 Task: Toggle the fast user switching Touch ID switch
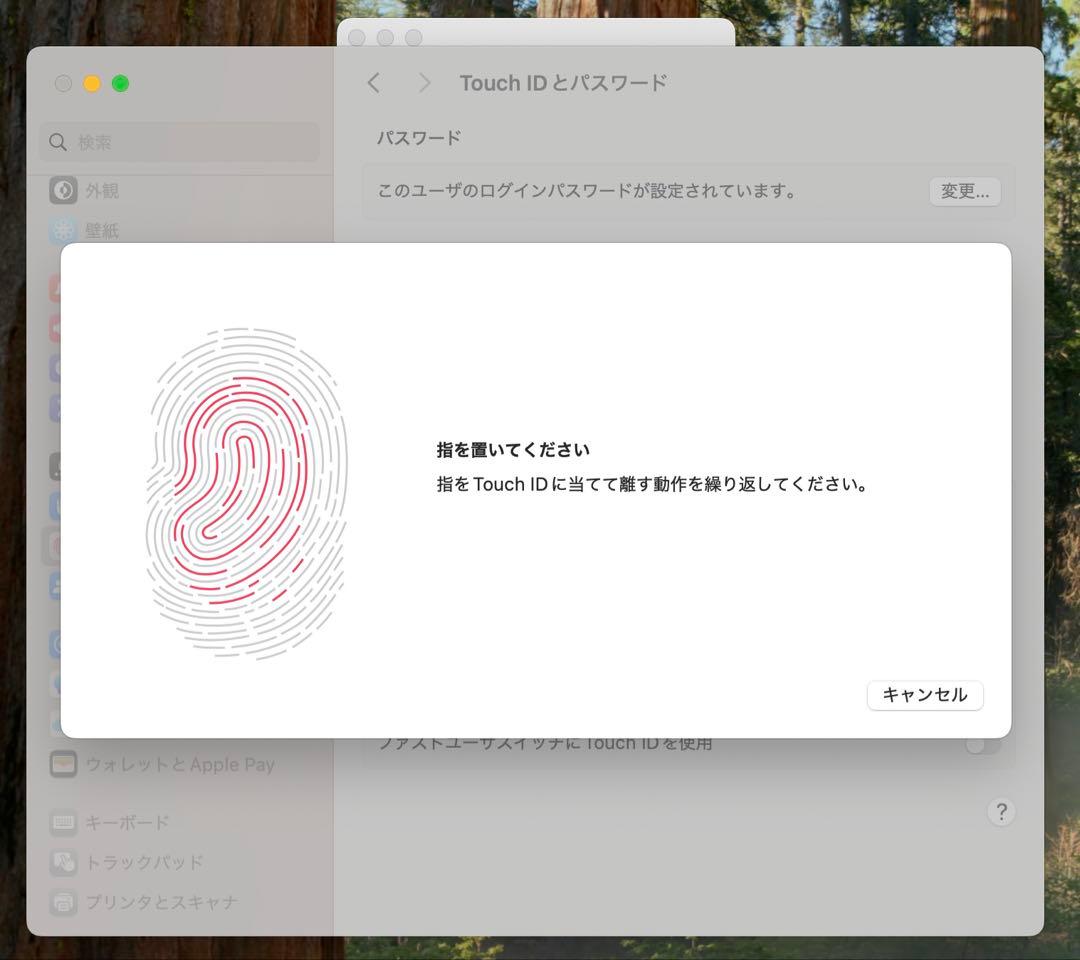(x=982, y=744)
